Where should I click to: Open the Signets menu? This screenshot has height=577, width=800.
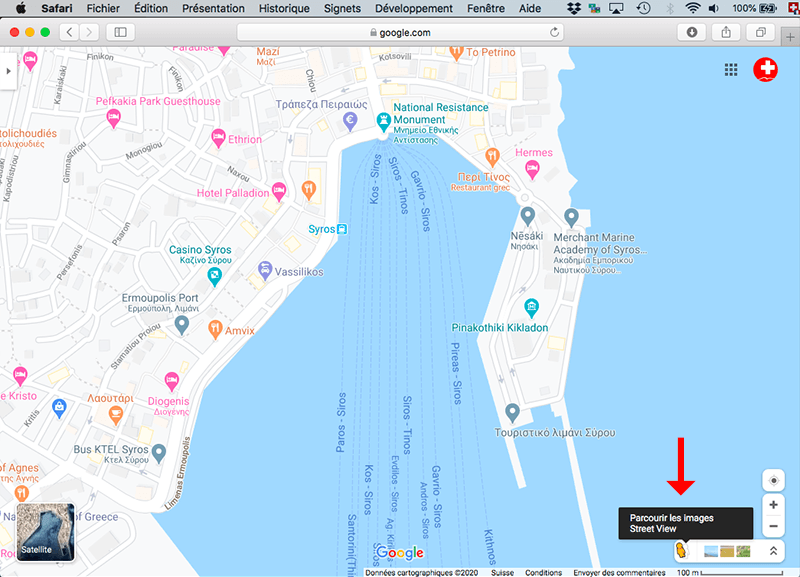pyautogui.click(x=342, y=8)
